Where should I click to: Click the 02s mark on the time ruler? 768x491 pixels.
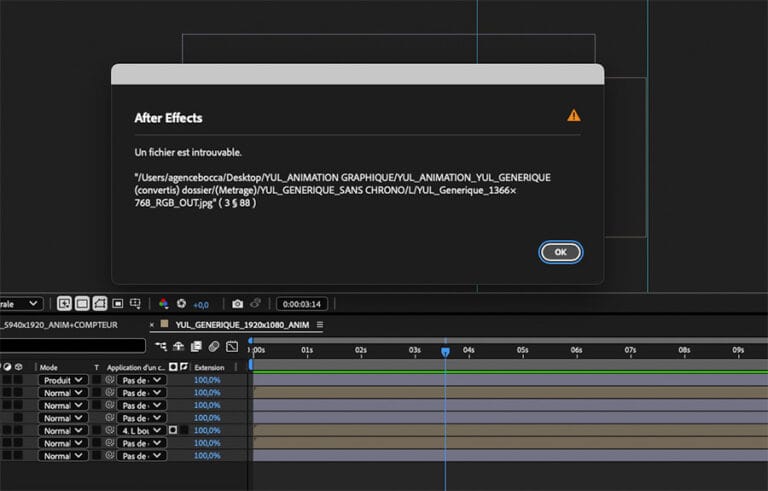tap(361, 350)
